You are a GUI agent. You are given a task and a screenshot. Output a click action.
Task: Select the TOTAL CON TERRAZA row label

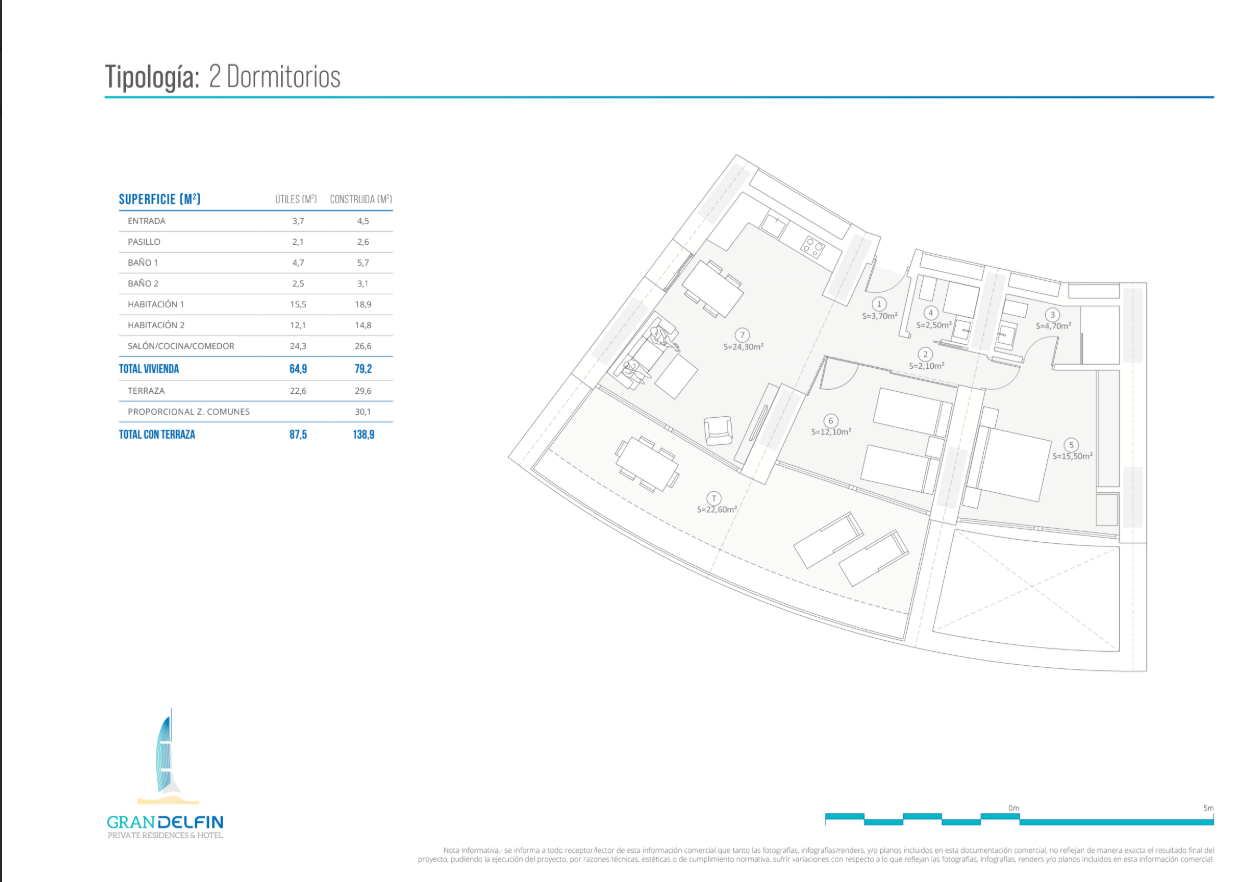pos(157,435)
